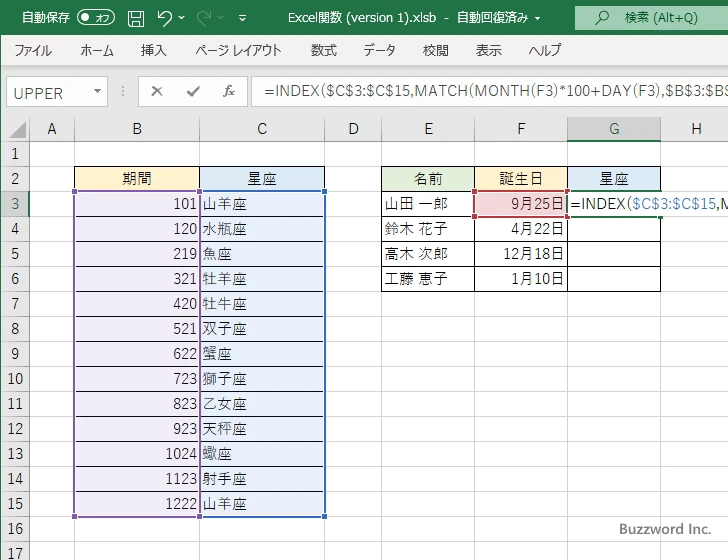Click cell containing 射手座
This screenshot has width=728, height=560.
262,479
